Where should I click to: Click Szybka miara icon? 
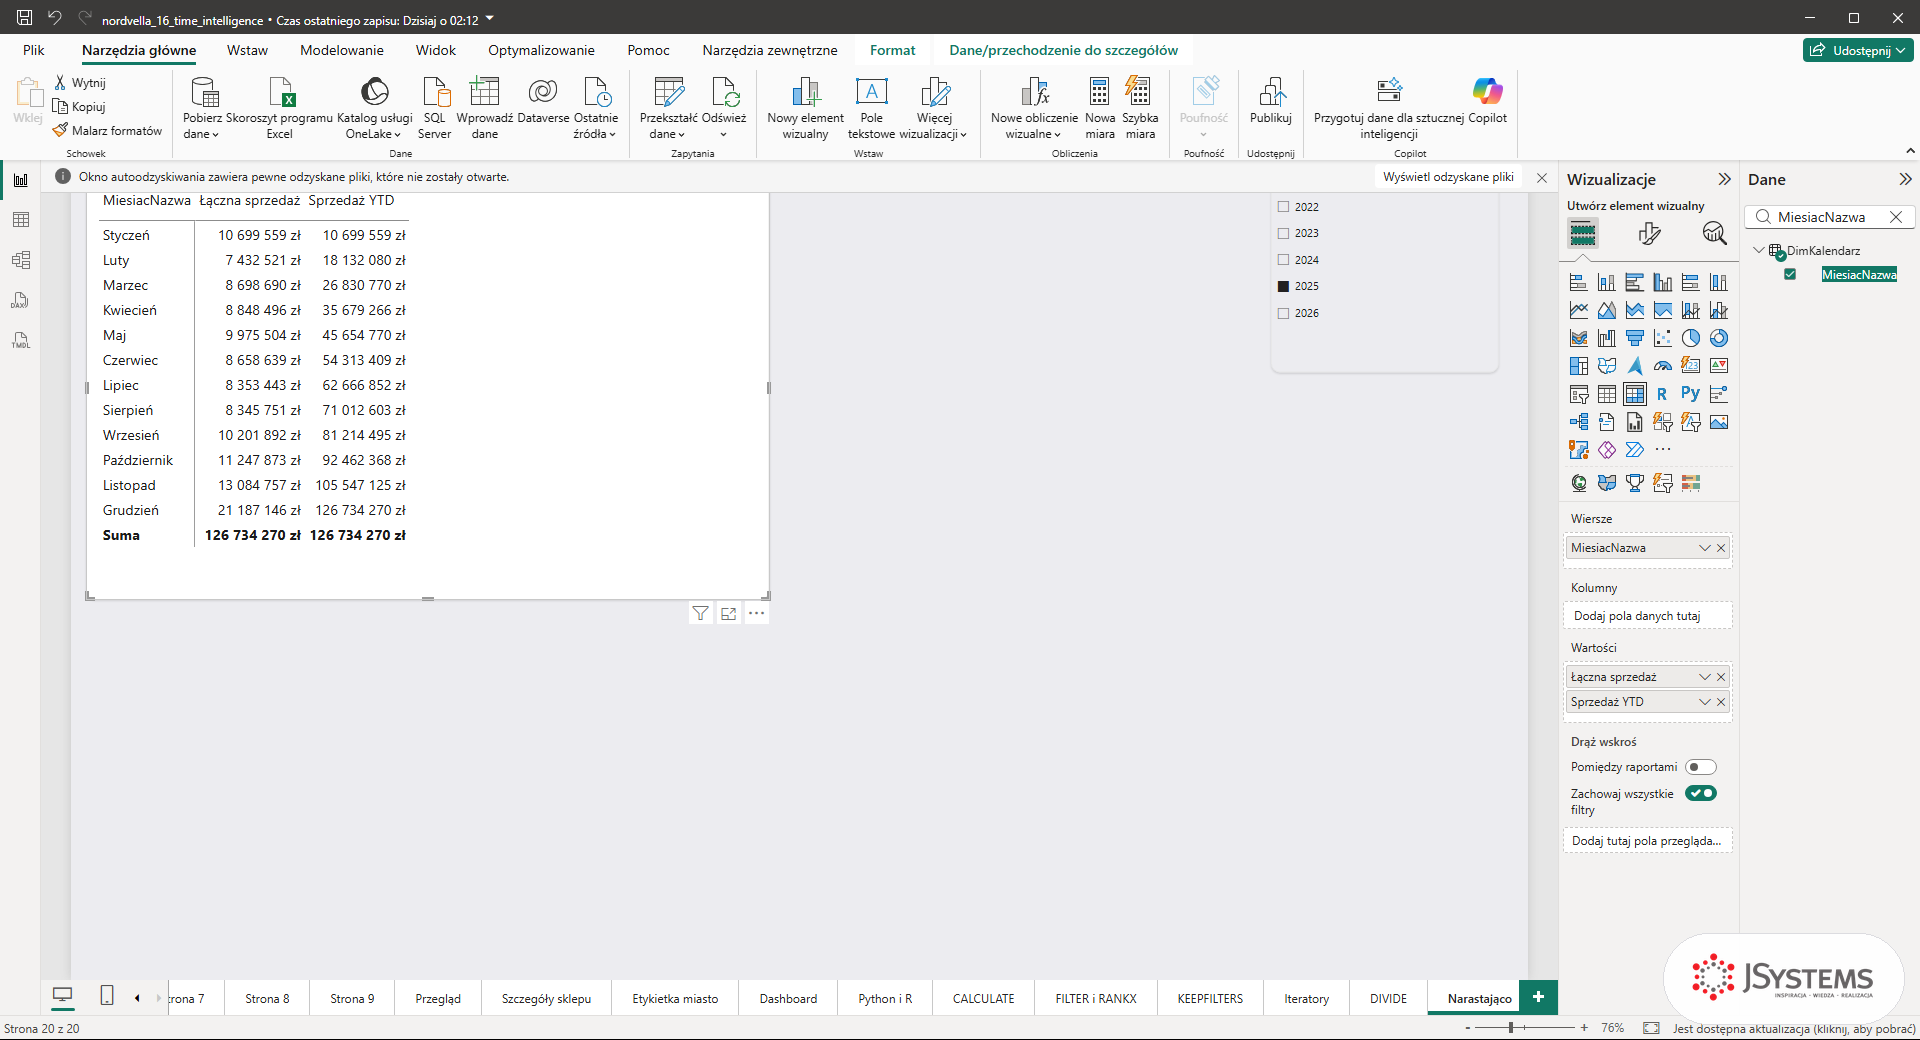click(1139, 92)
